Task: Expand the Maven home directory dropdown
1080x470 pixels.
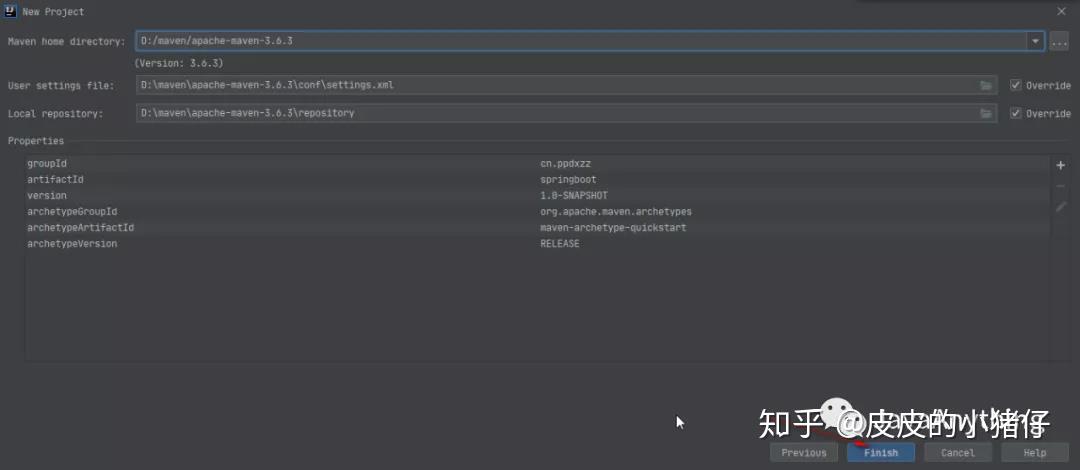Action: 1035,42
